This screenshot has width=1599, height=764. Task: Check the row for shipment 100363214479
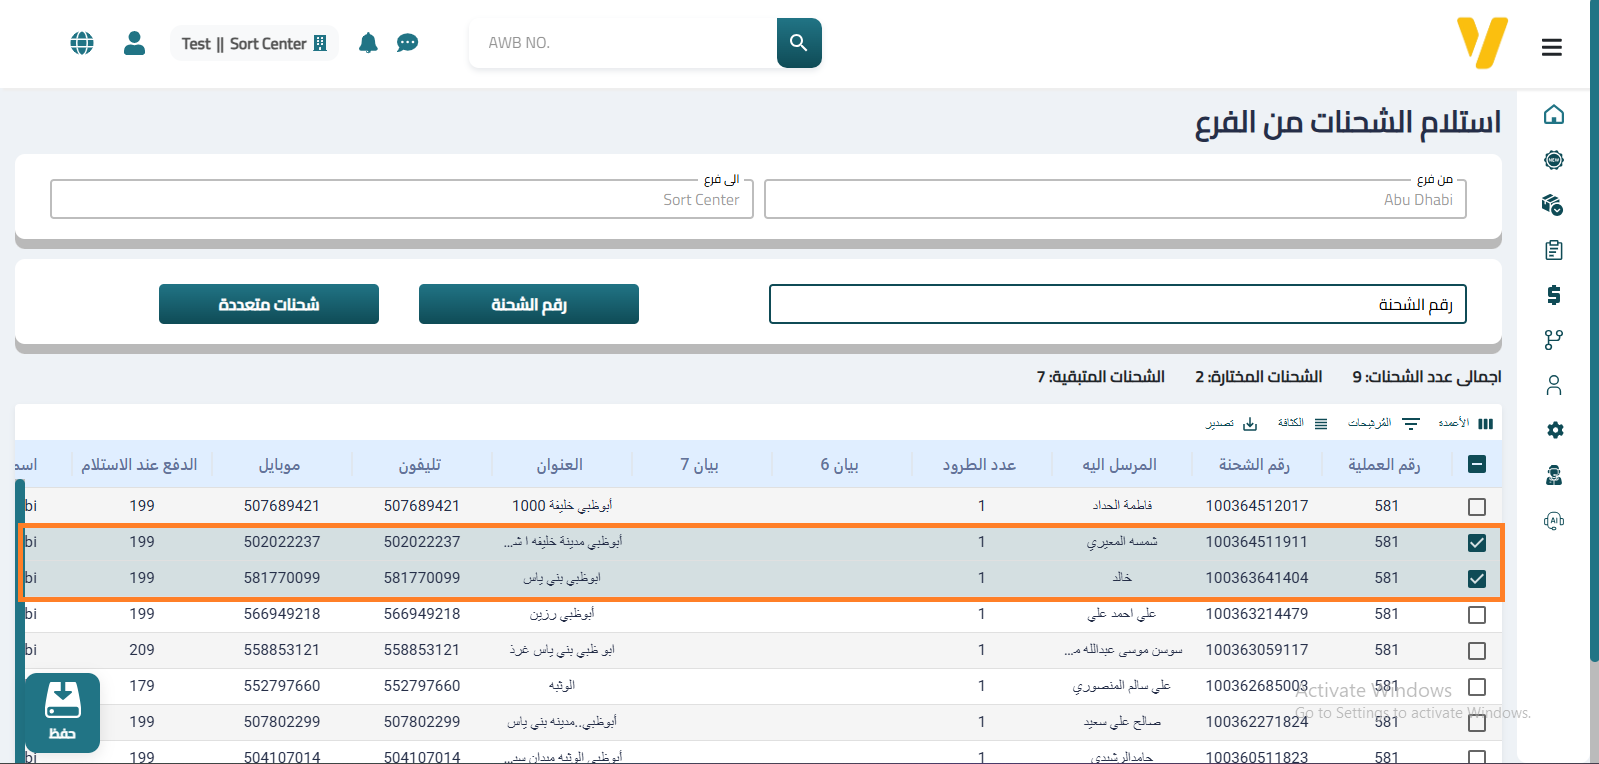point(1477,615)
